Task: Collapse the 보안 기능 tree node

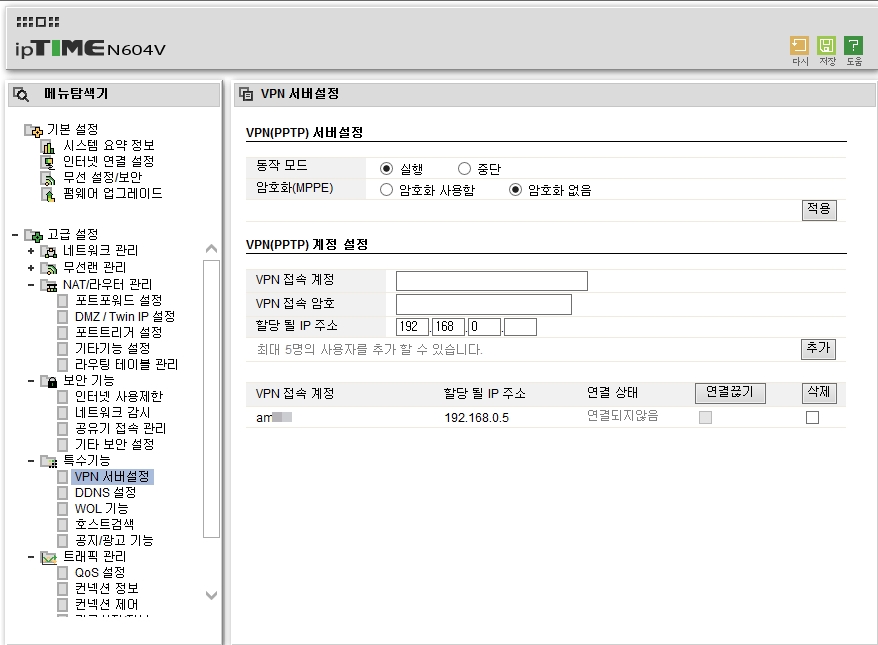Action: pos(31,381)
